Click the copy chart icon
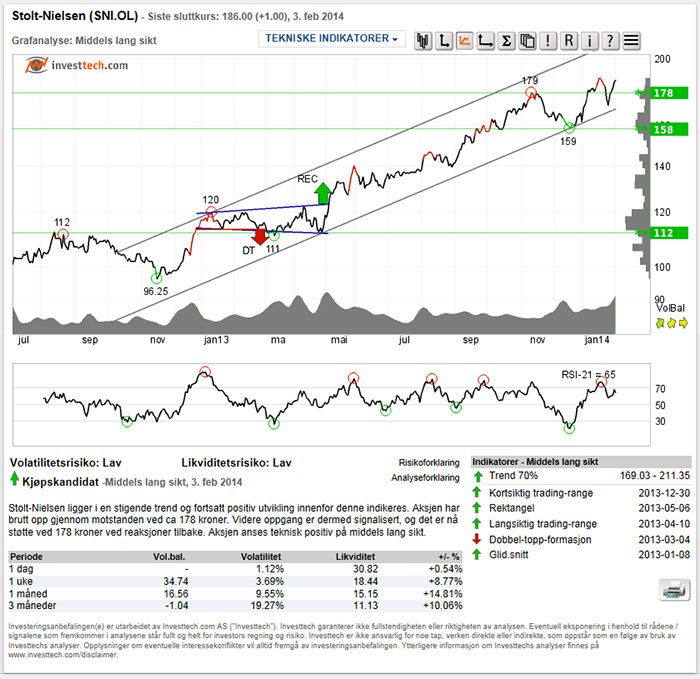Viewport: 700px width, 679px height. pyautogui.click(x=527, y=40)
